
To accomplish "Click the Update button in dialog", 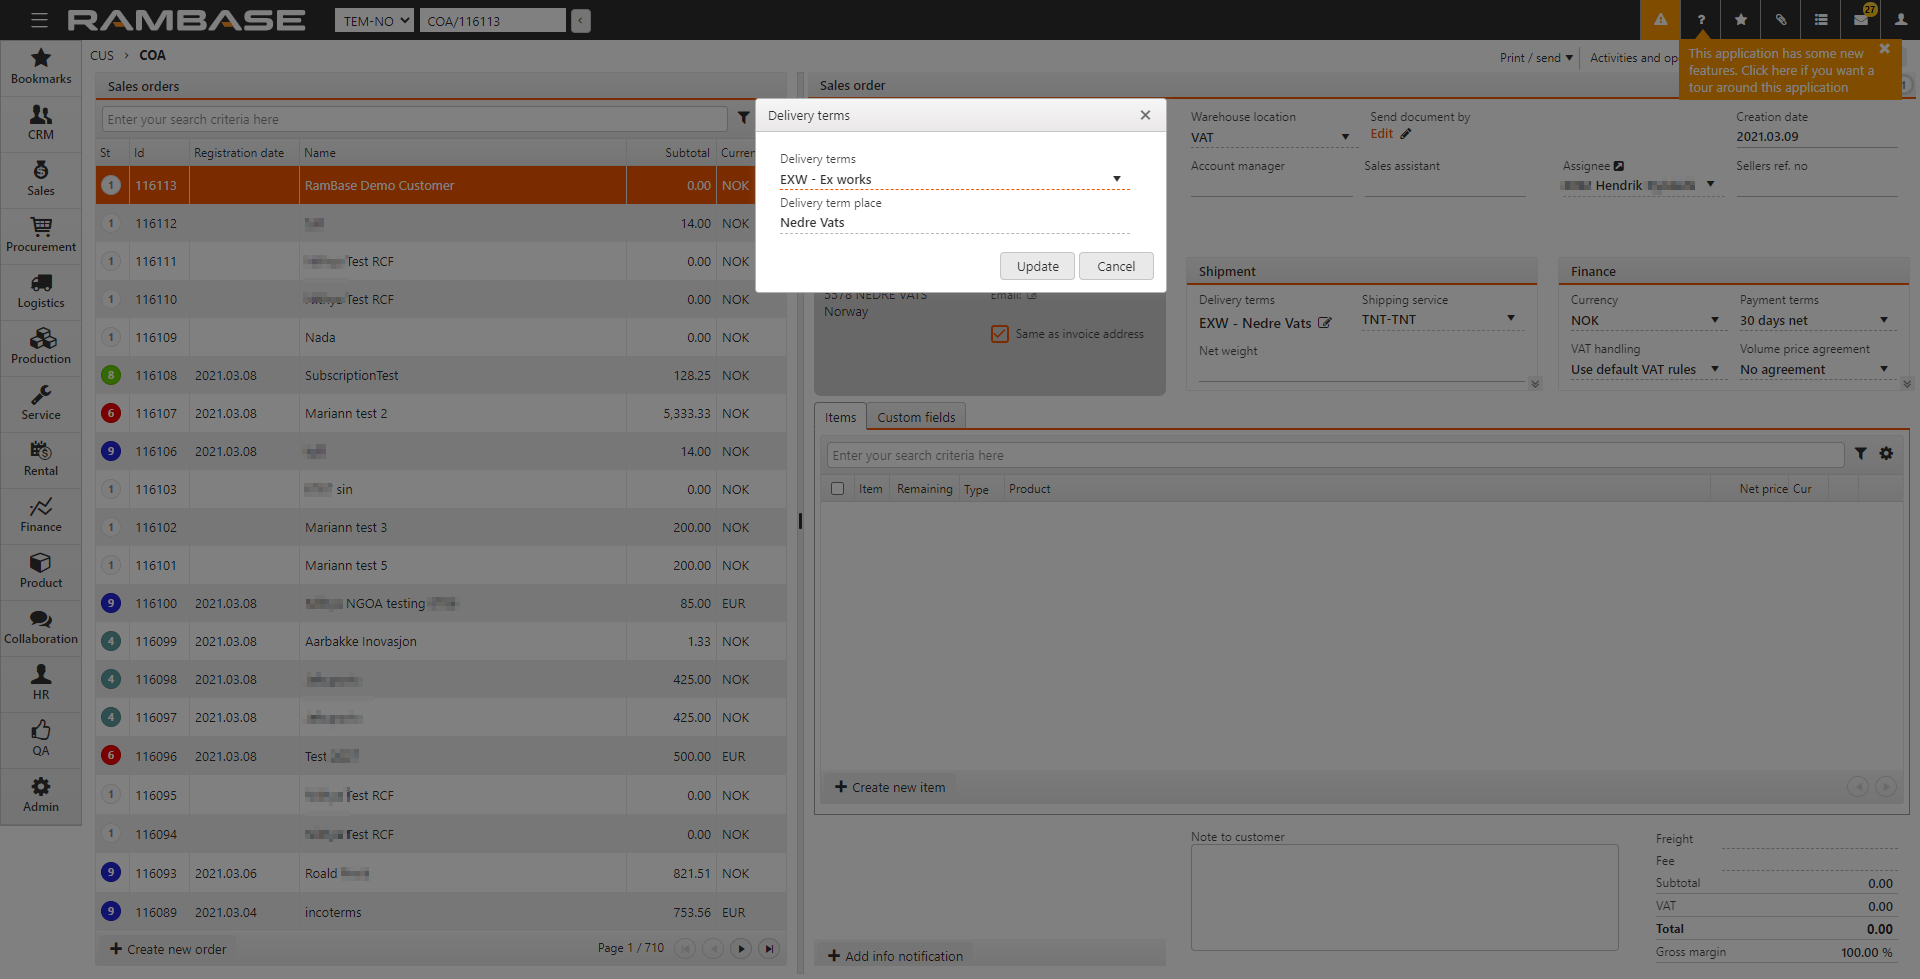I will tap(1037, 266).
